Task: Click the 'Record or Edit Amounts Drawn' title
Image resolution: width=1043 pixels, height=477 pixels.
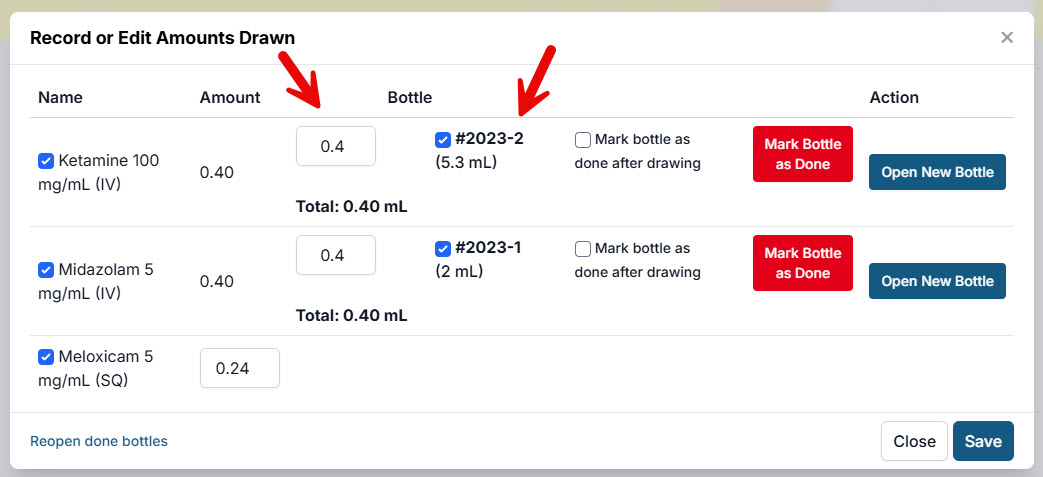Action: (x=162, y=38)
